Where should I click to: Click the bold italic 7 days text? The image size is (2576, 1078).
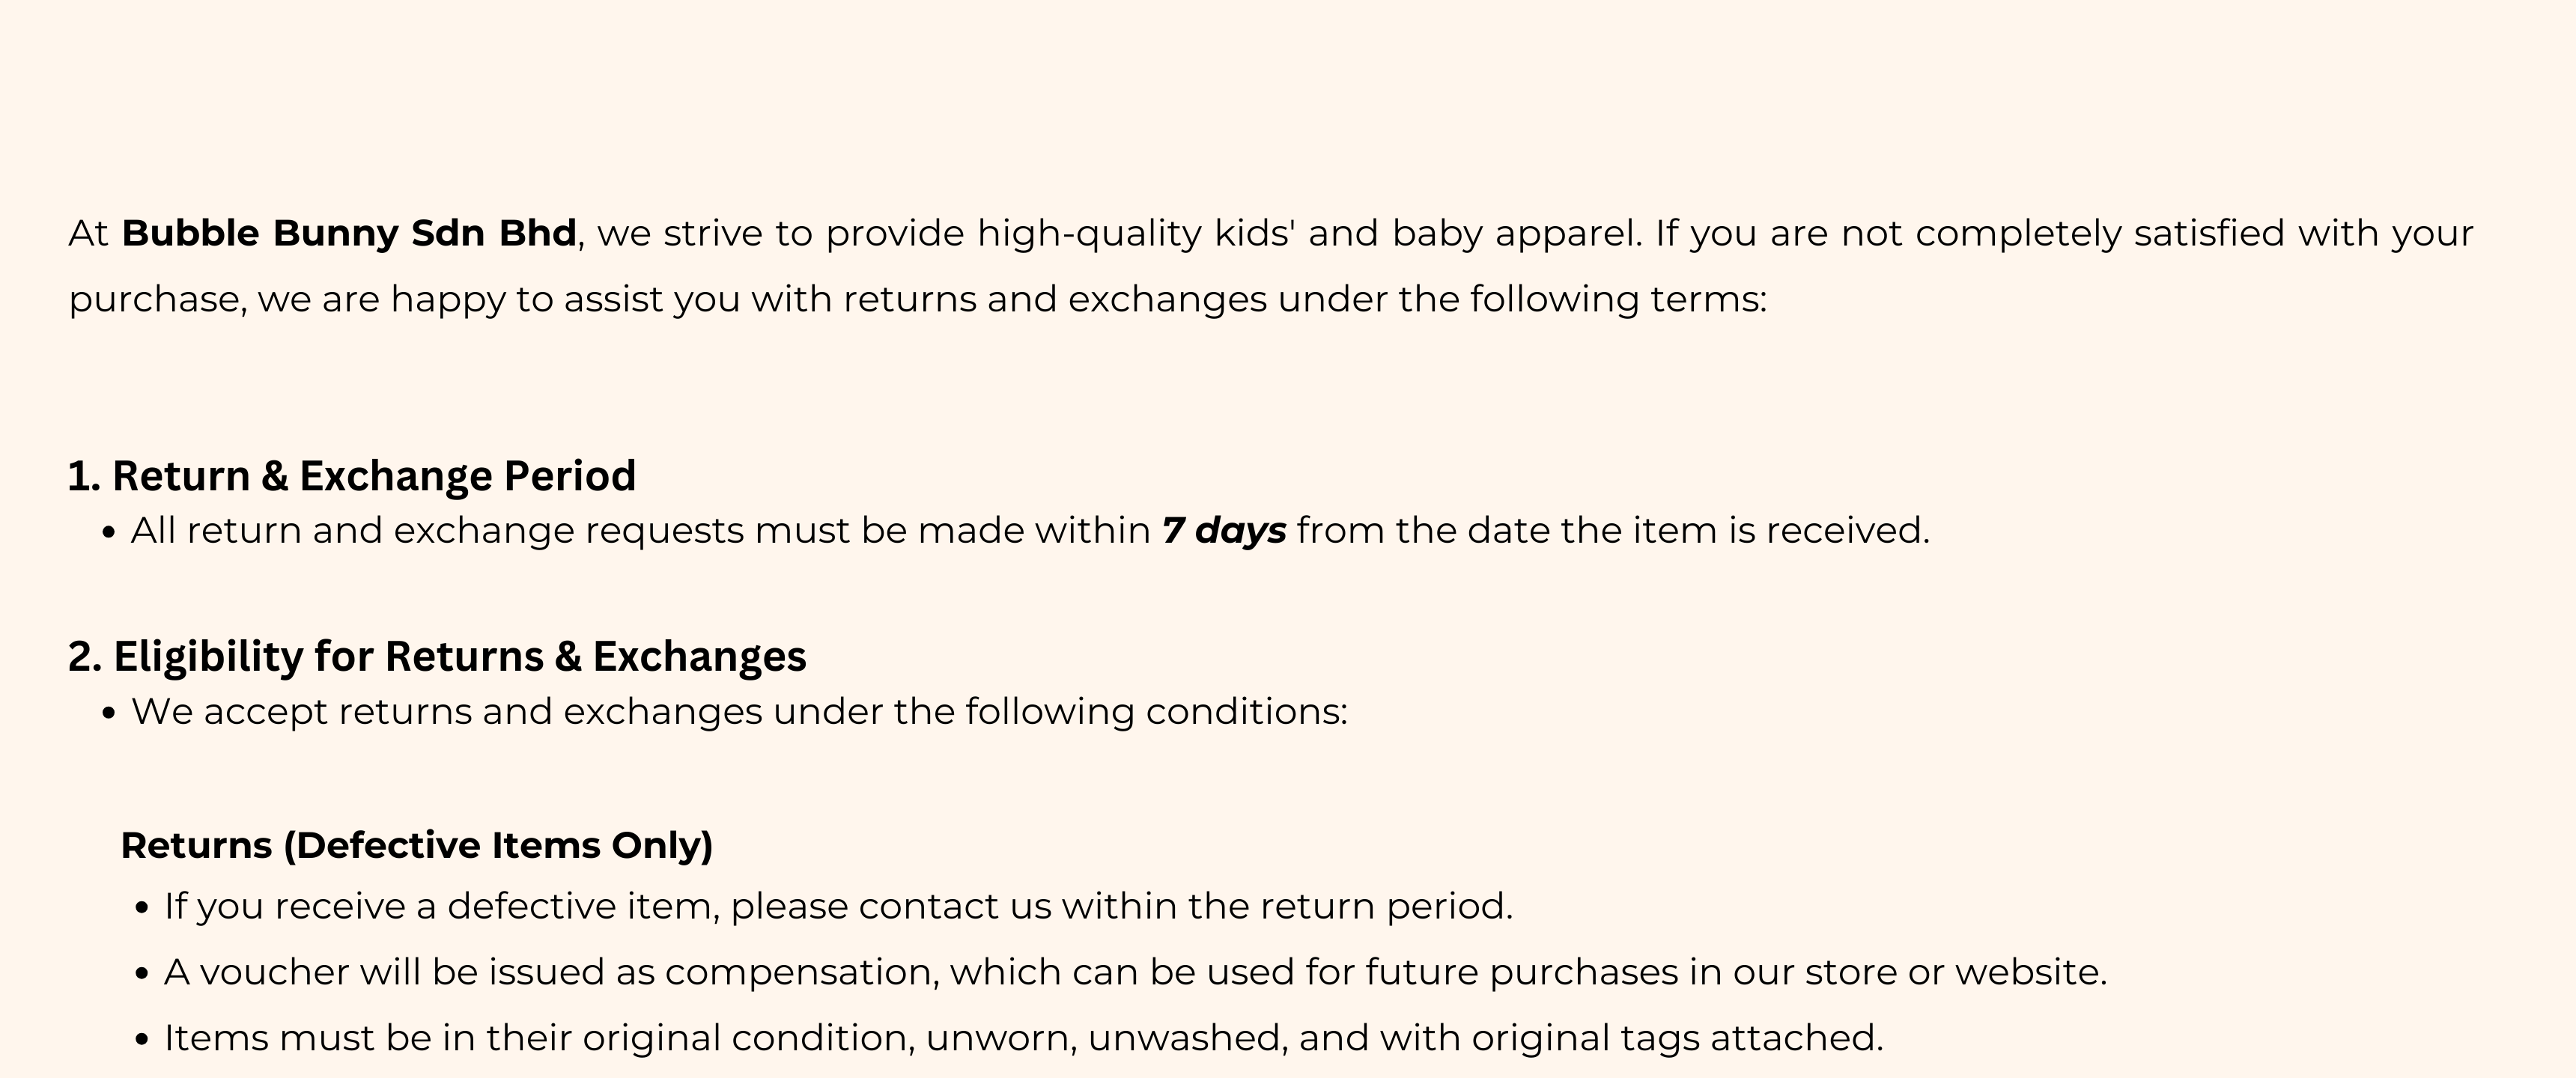1224,531
